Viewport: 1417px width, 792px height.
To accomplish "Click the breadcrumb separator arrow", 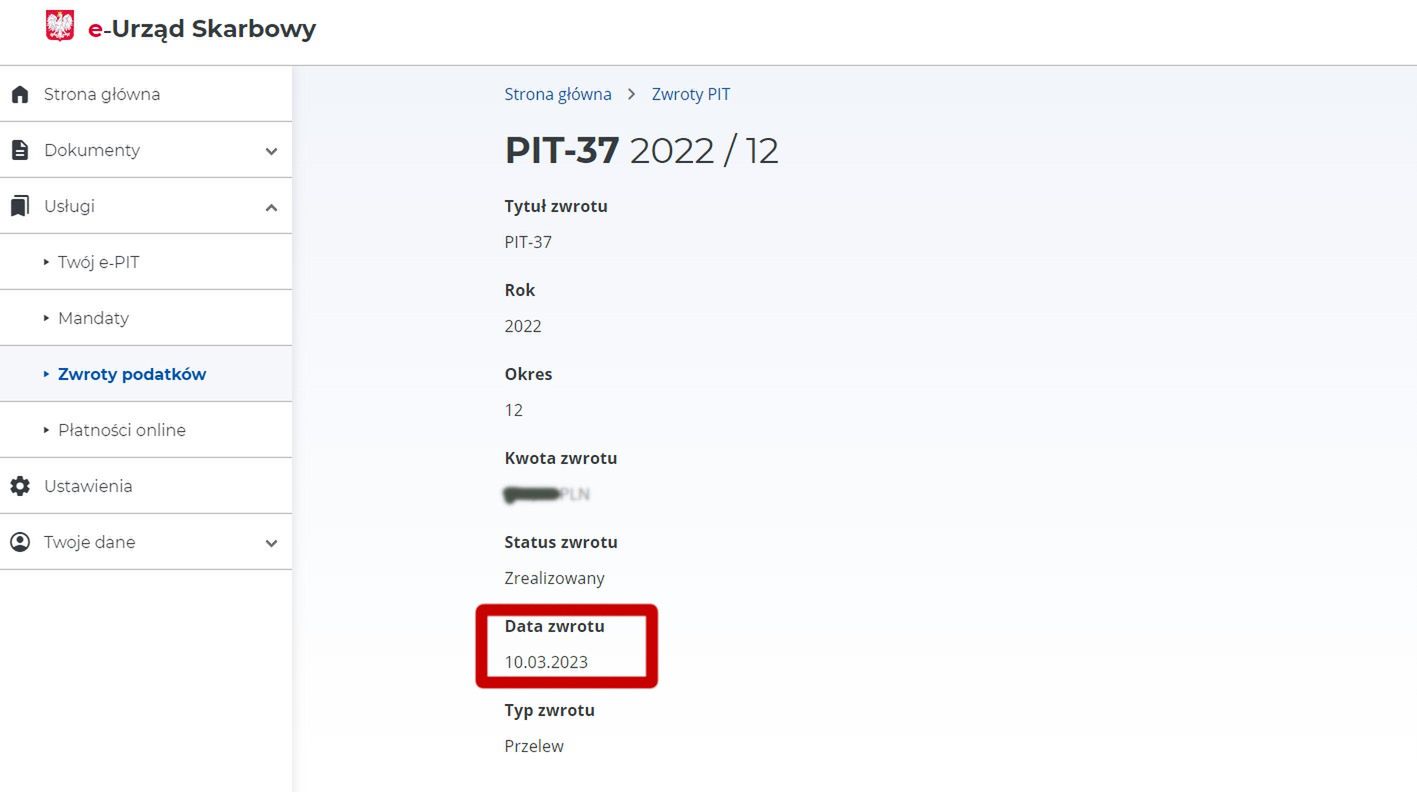I will pyautogui.click(x=632, y=94).
